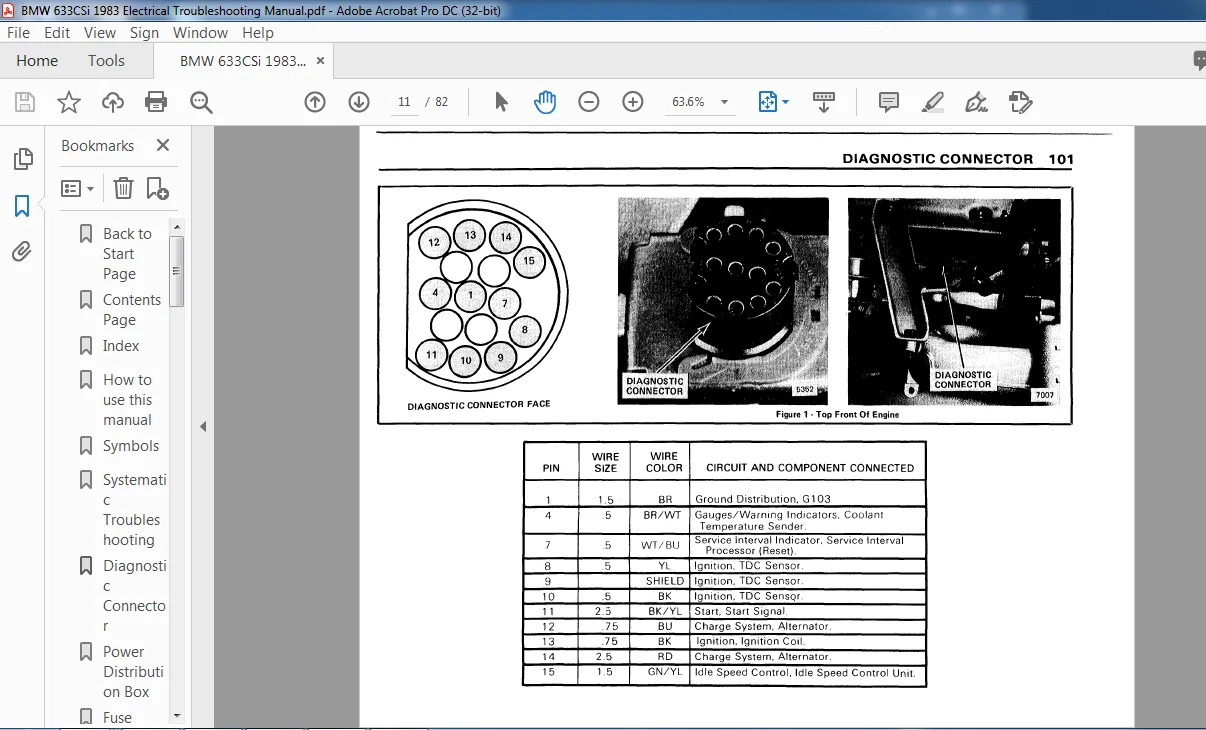
Task: Open the View menu
Action: 100,32
